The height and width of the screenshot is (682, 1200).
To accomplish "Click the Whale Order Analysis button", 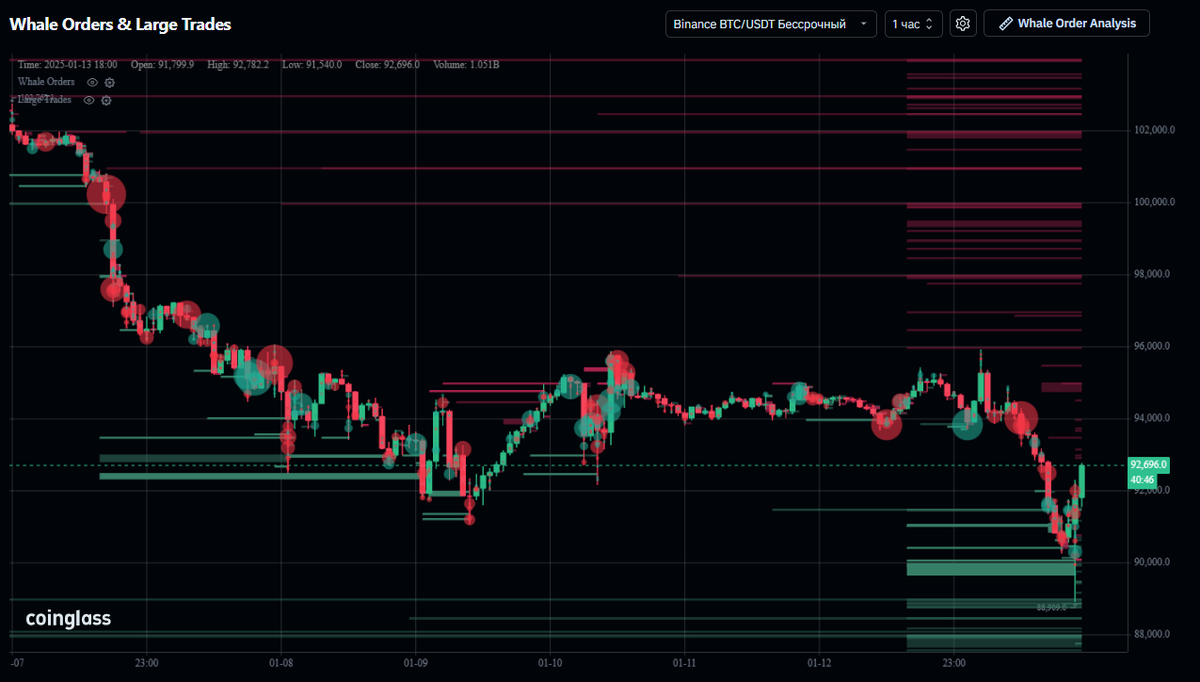I will [x=1066, y=23].
